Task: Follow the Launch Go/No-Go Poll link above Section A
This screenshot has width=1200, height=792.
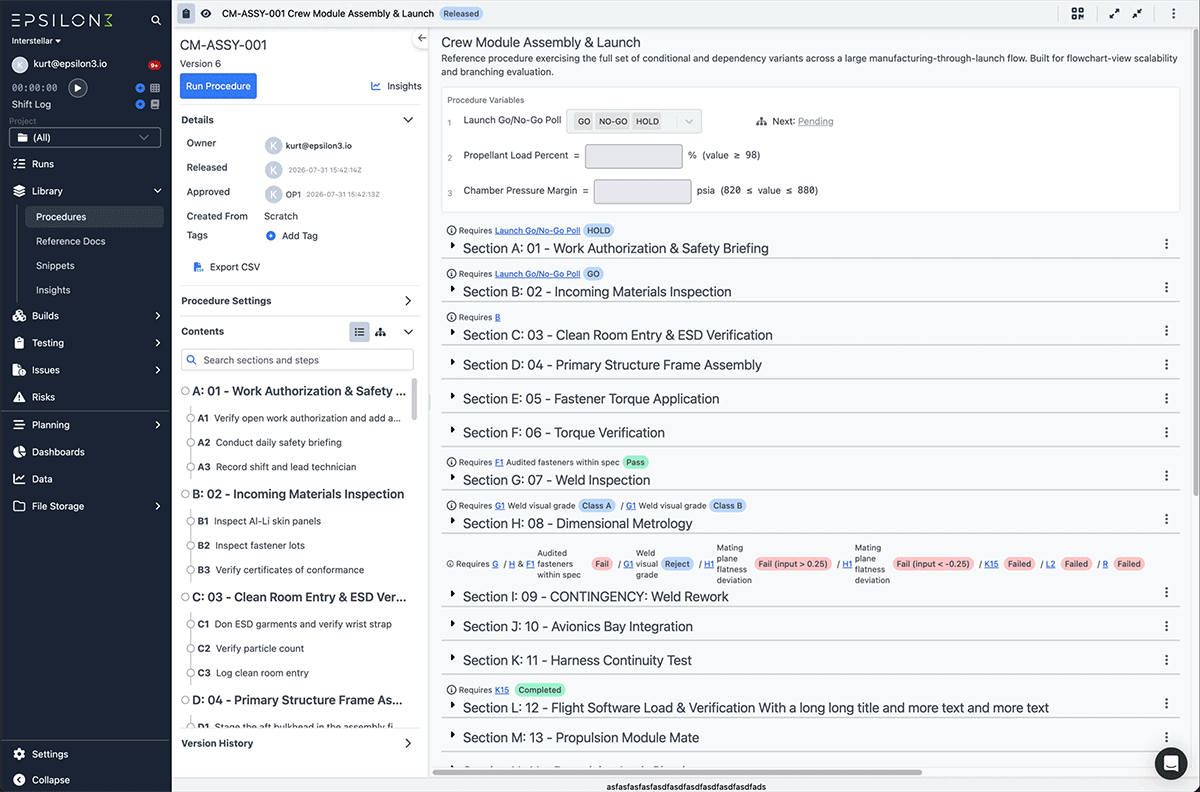Action: coord(537,230)
